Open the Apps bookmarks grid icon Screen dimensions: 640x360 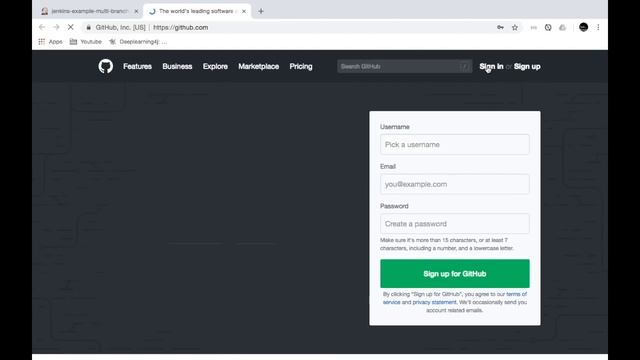pos(41,42)
